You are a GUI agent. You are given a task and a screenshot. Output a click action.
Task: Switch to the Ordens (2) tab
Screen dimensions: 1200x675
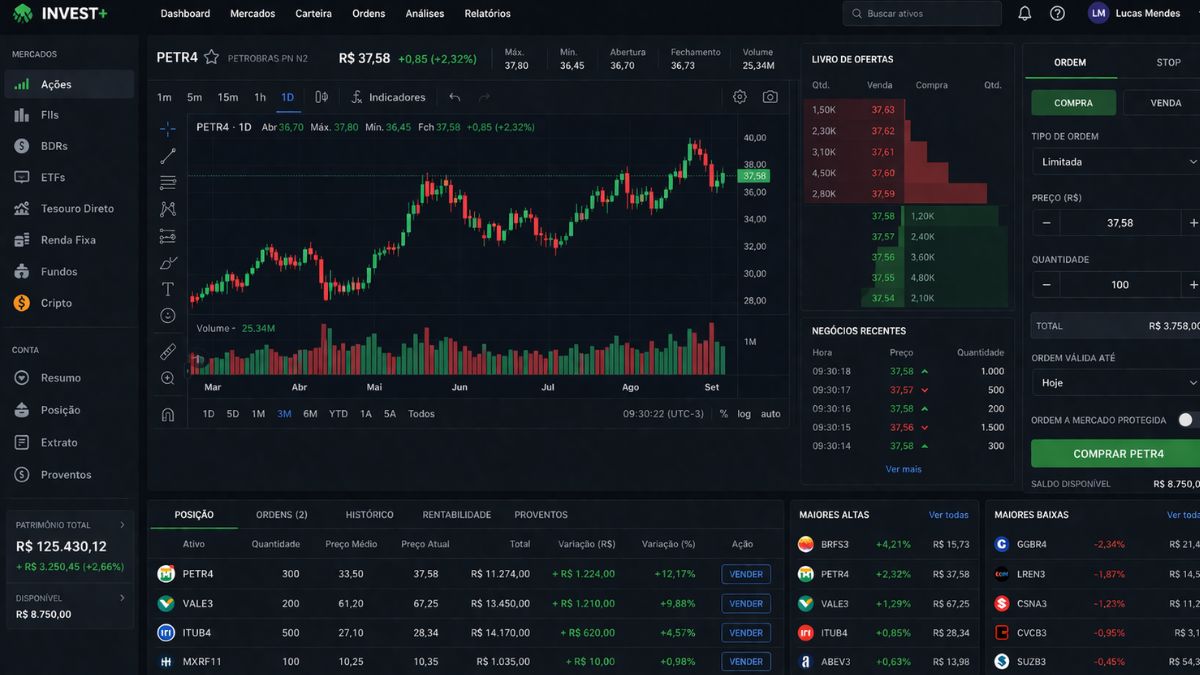281,514
